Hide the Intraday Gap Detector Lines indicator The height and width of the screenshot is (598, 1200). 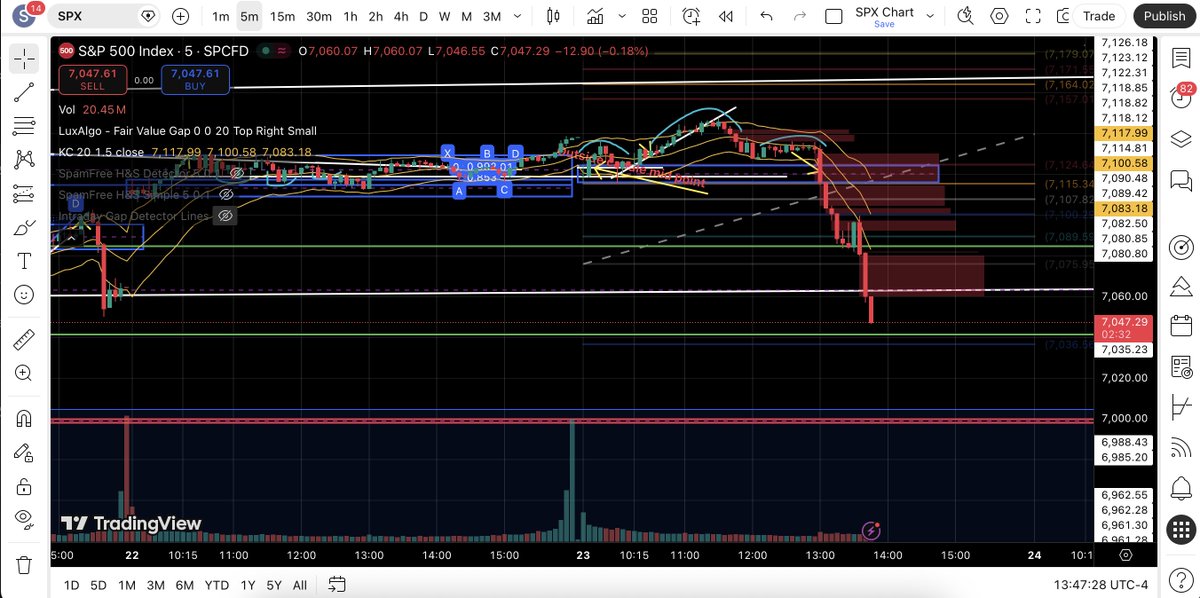[225, 215]
